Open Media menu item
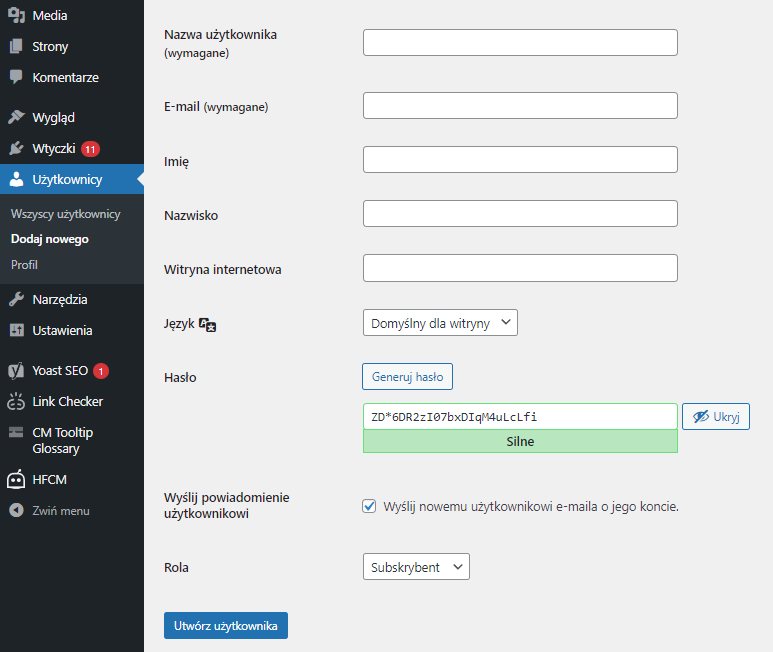Image resolution: width=773 pixels, height=652 pixels. point(72,15)
